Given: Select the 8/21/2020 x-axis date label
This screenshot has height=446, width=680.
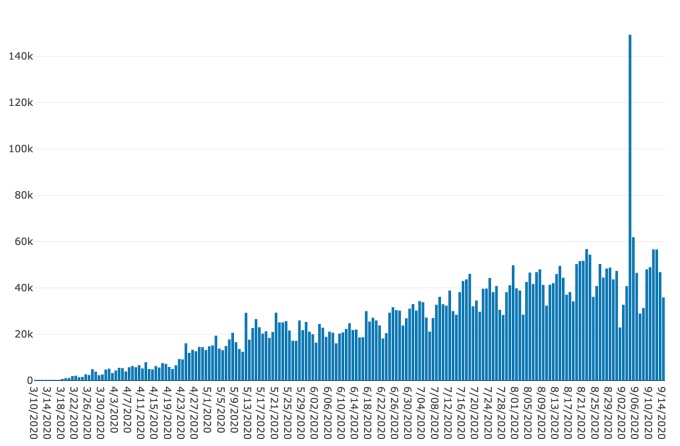Looking at the screenshot, I should [582, 413].
